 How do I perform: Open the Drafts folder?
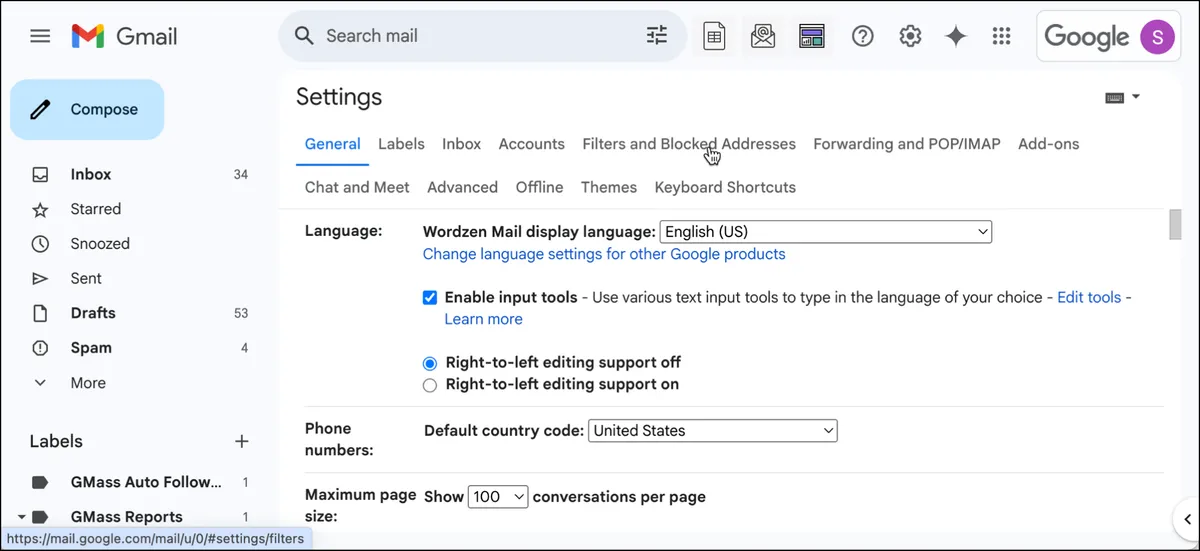(x=93, y=313)
